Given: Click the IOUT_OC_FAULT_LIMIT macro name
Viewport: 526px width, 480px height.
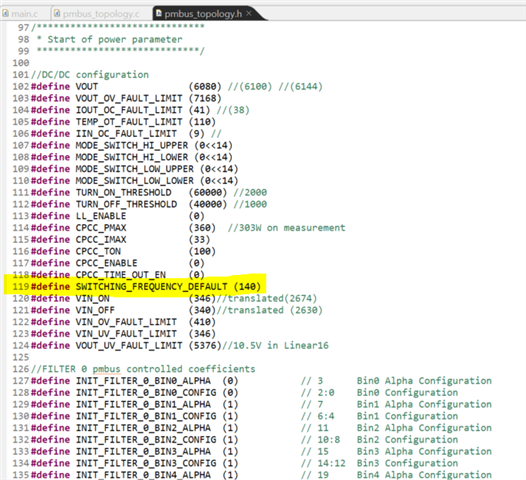Looking at the screenshot, I should pos(129,110).
